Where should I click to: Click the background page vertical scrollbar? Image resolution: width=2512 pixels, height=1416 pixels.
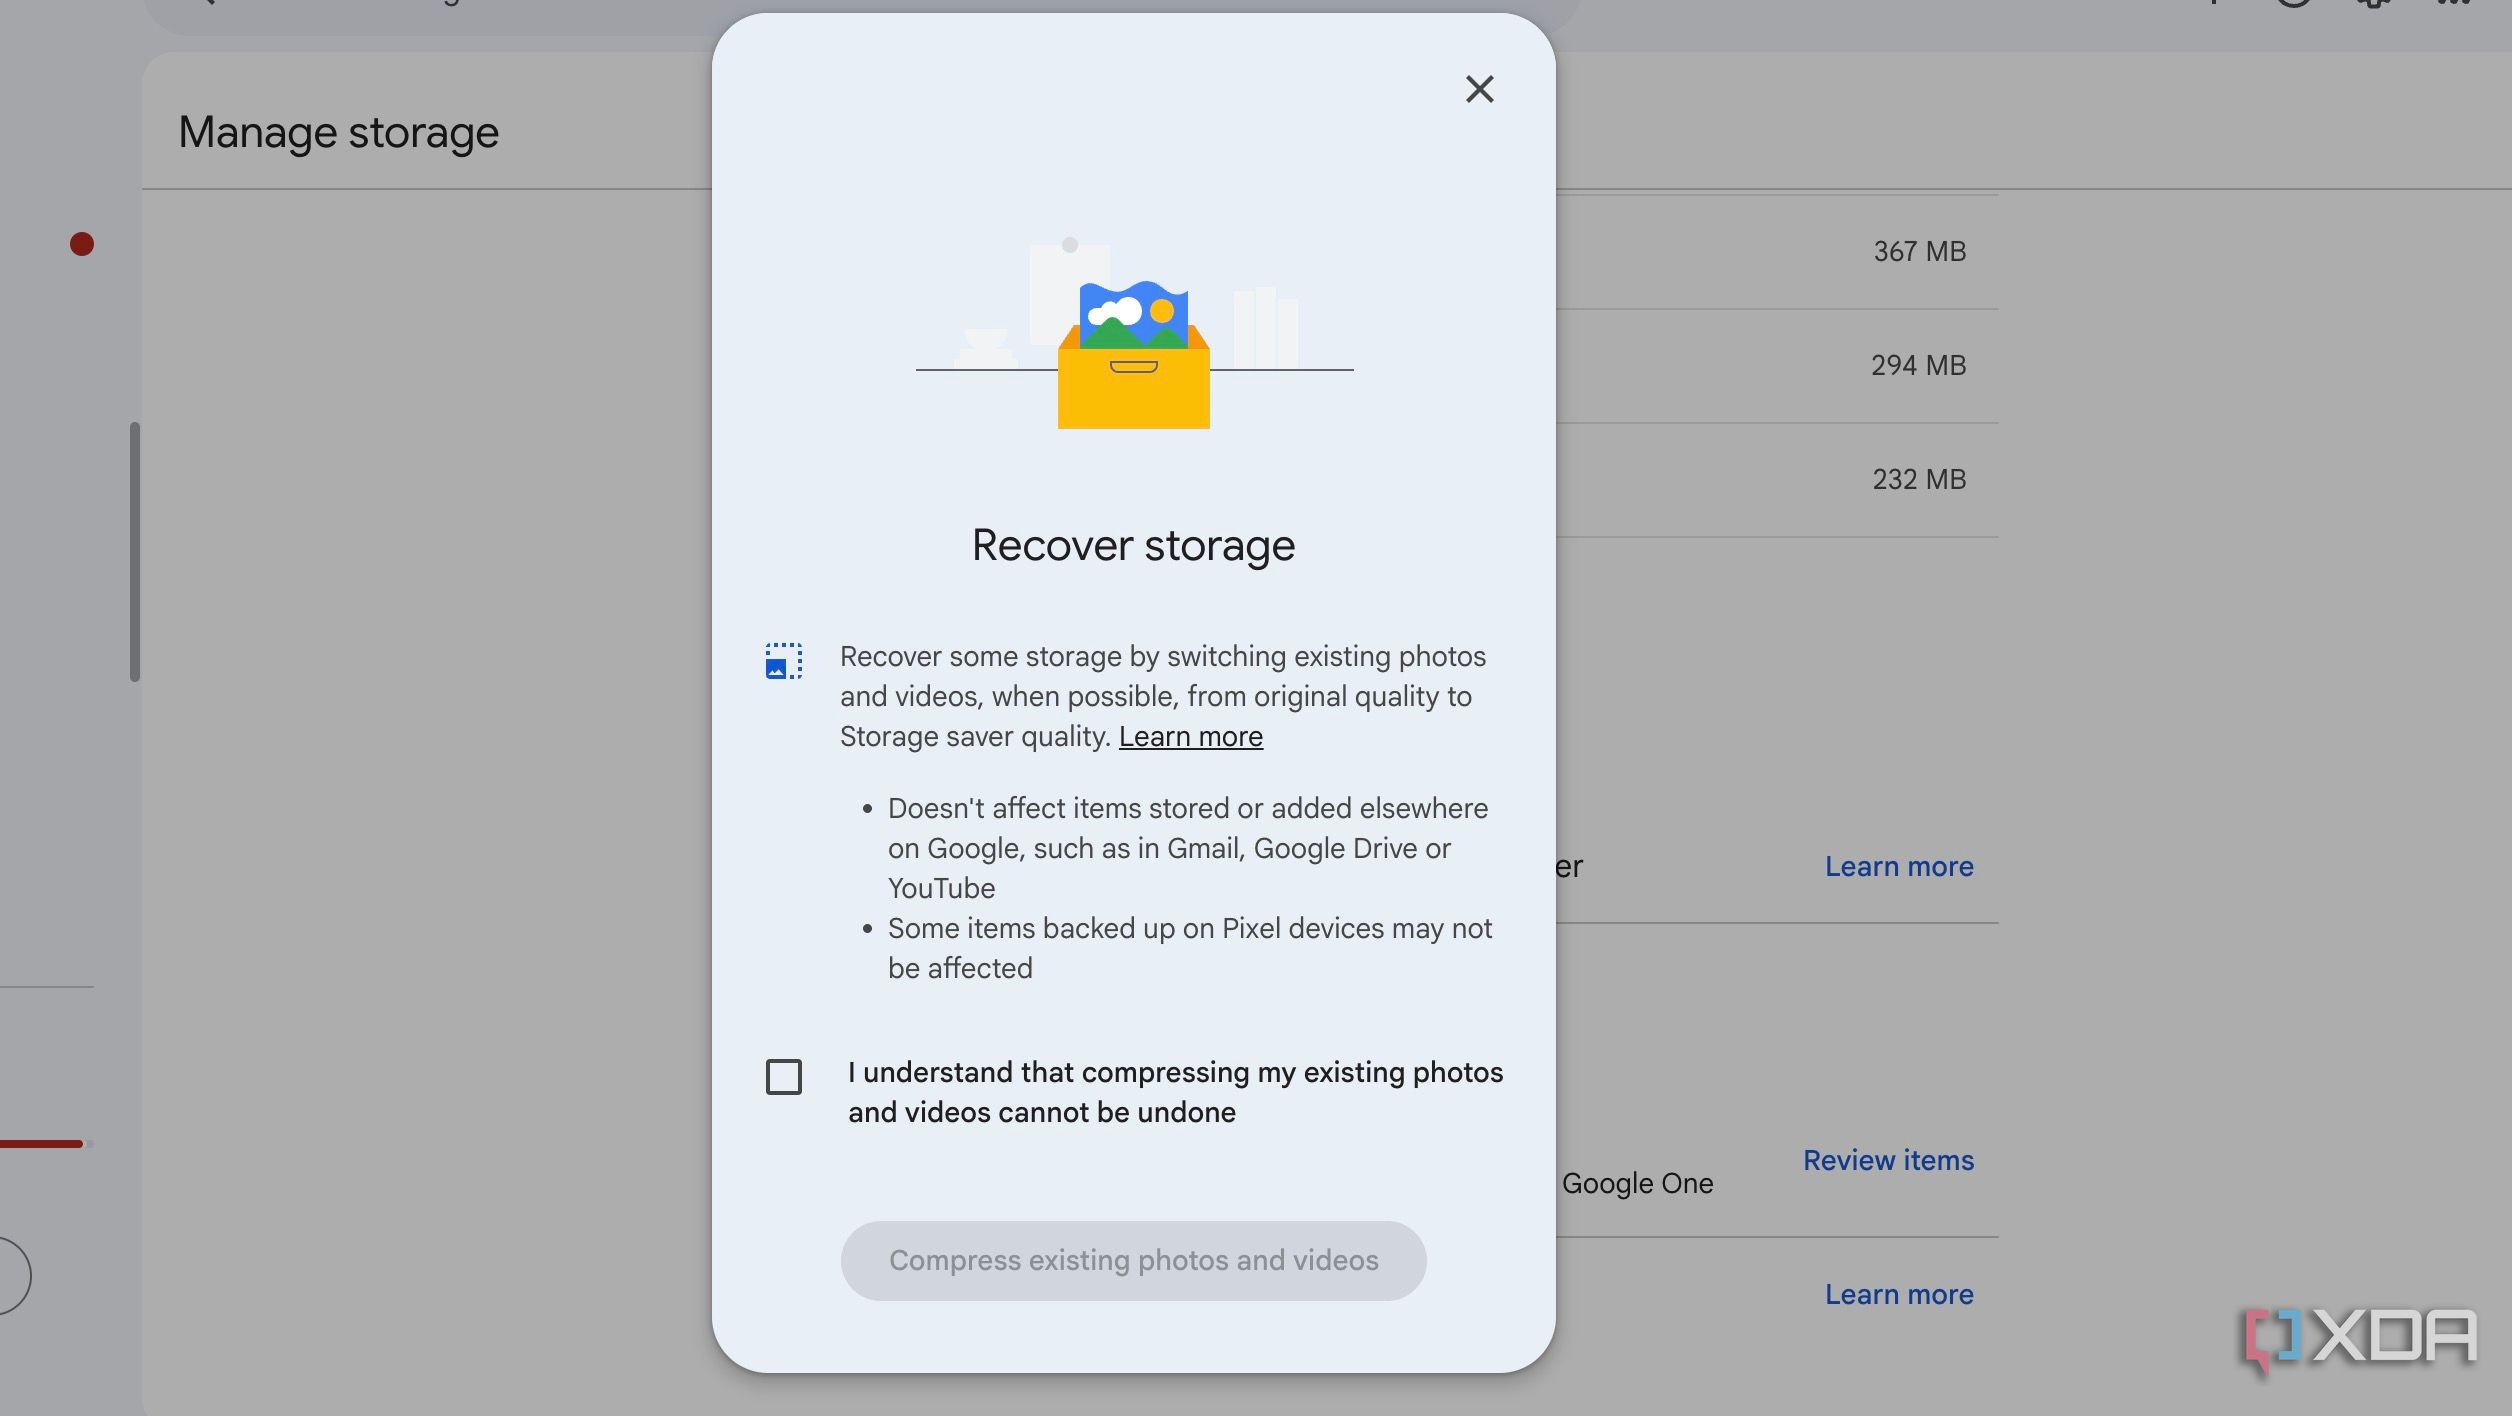pos(134,552)
